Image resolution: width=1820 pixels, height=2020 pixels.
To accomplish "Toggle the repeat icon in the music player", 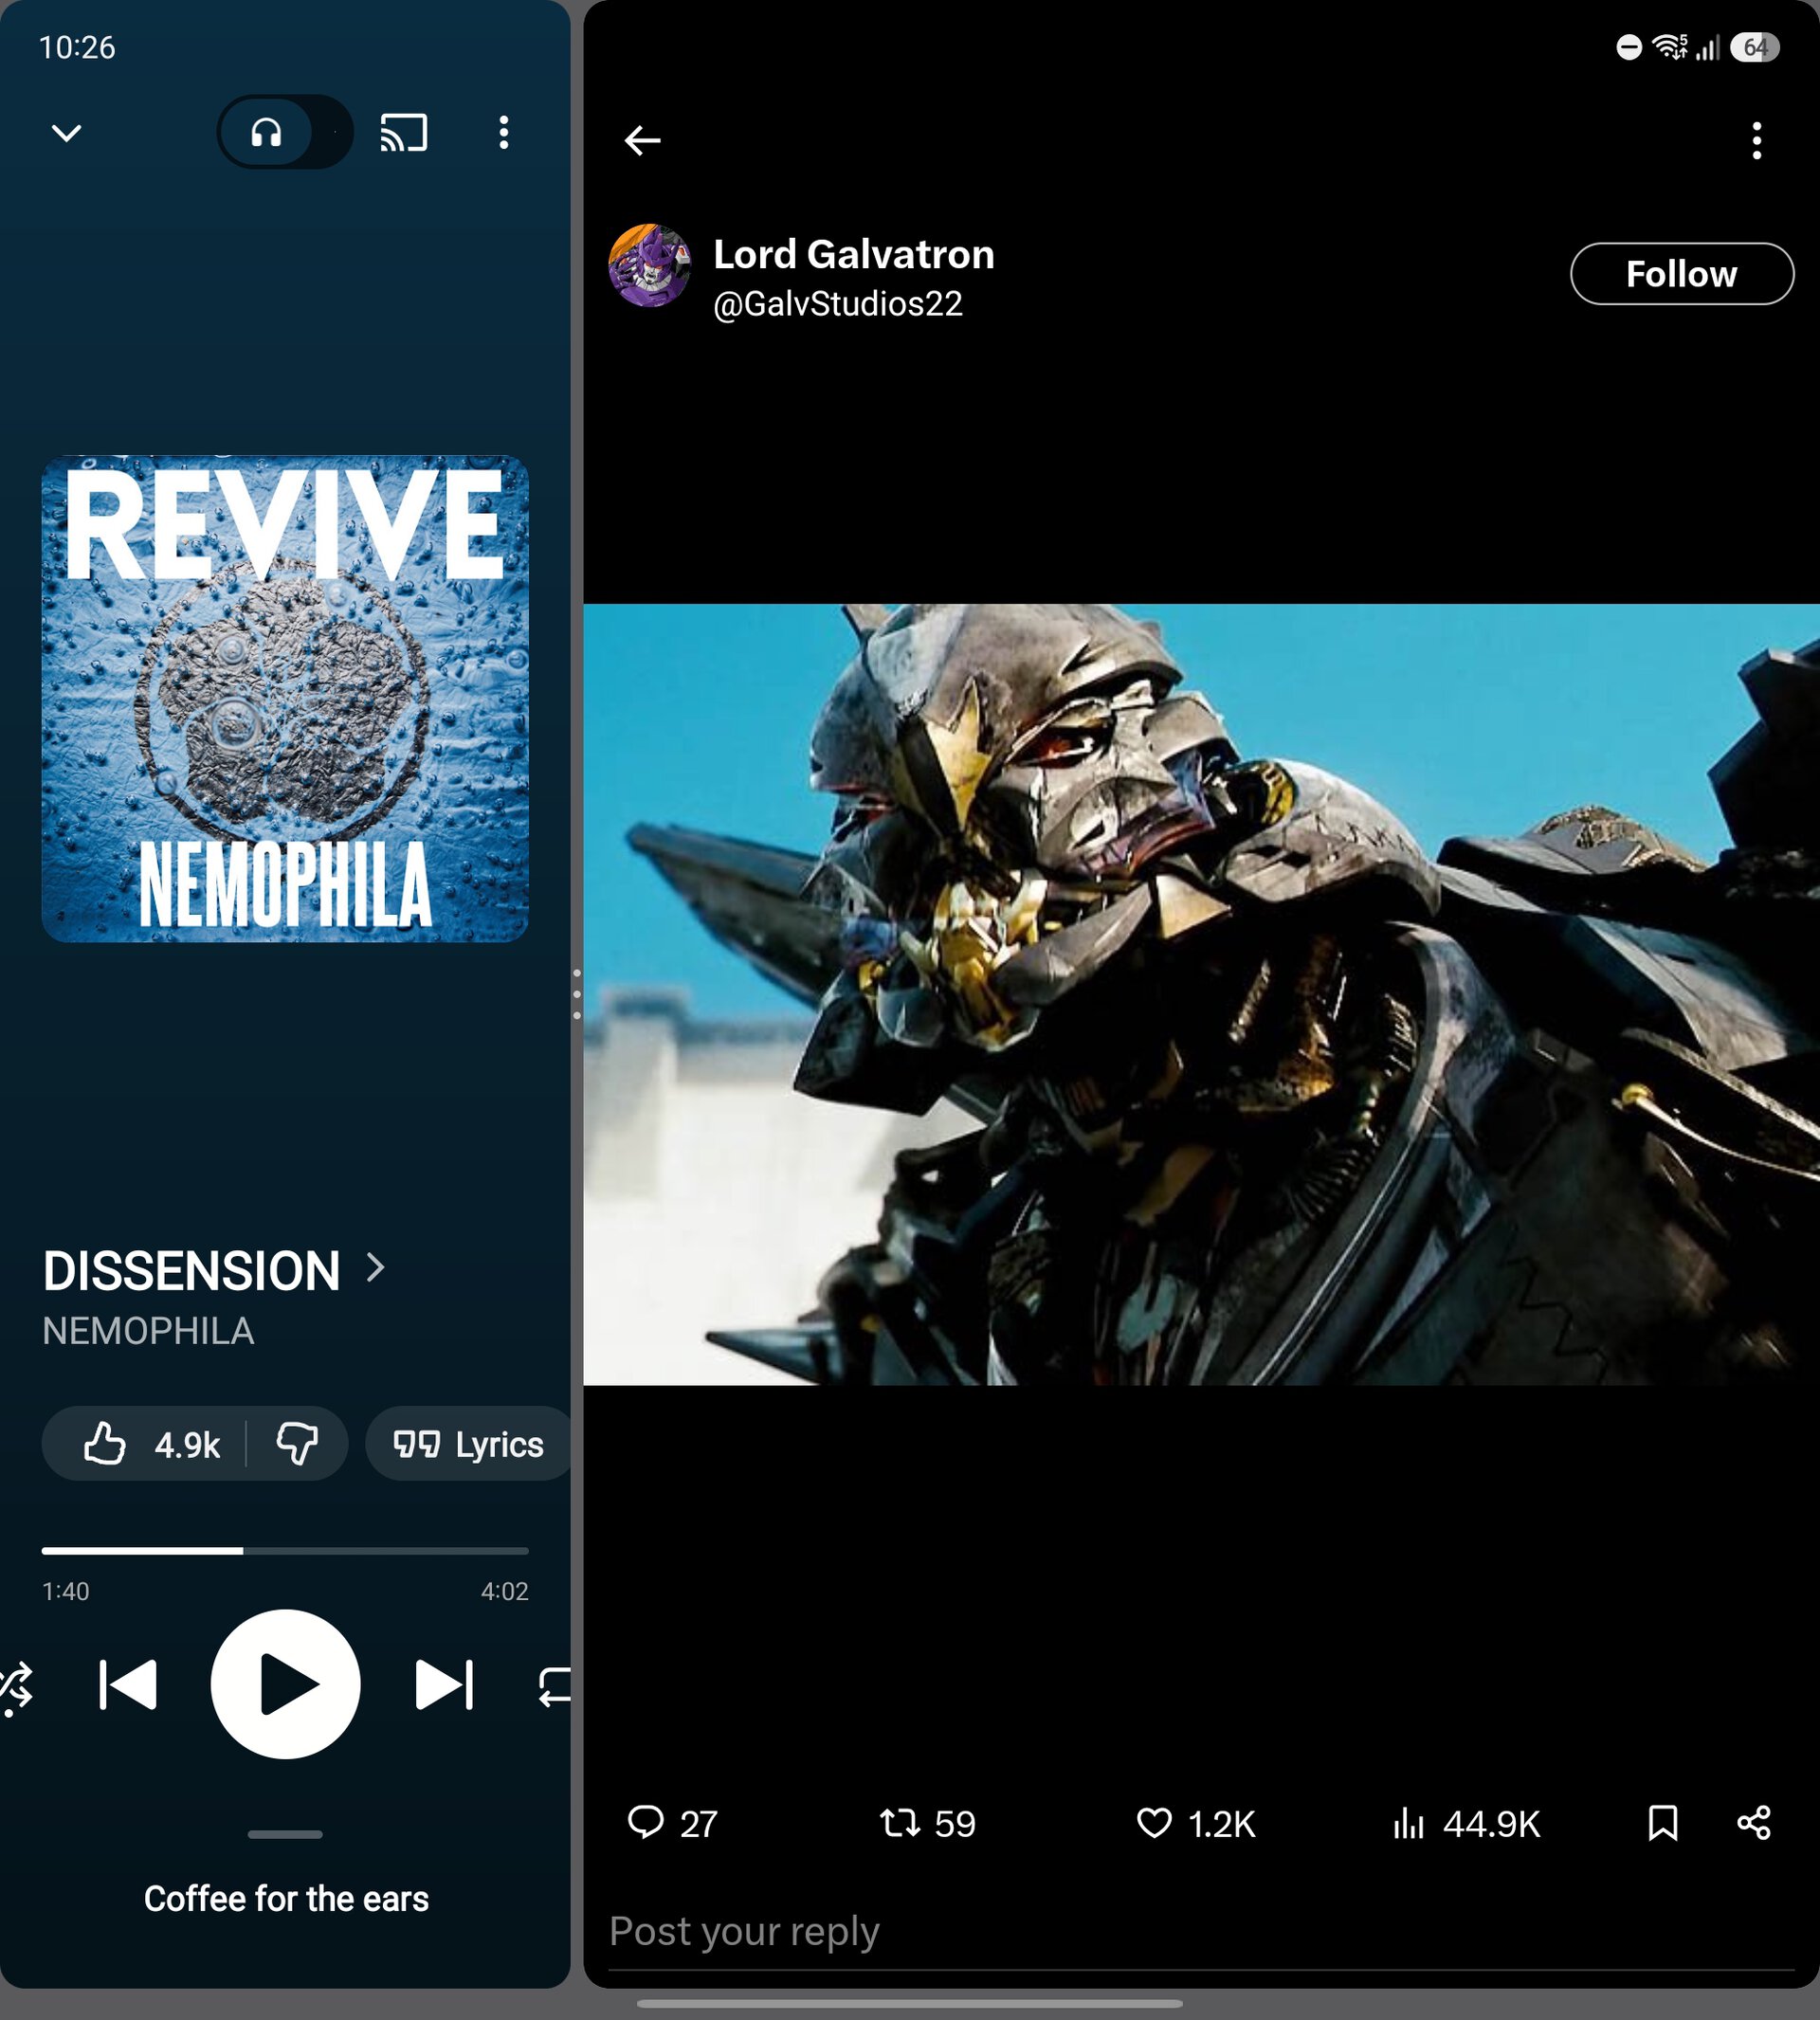I will coord(554,1686).
